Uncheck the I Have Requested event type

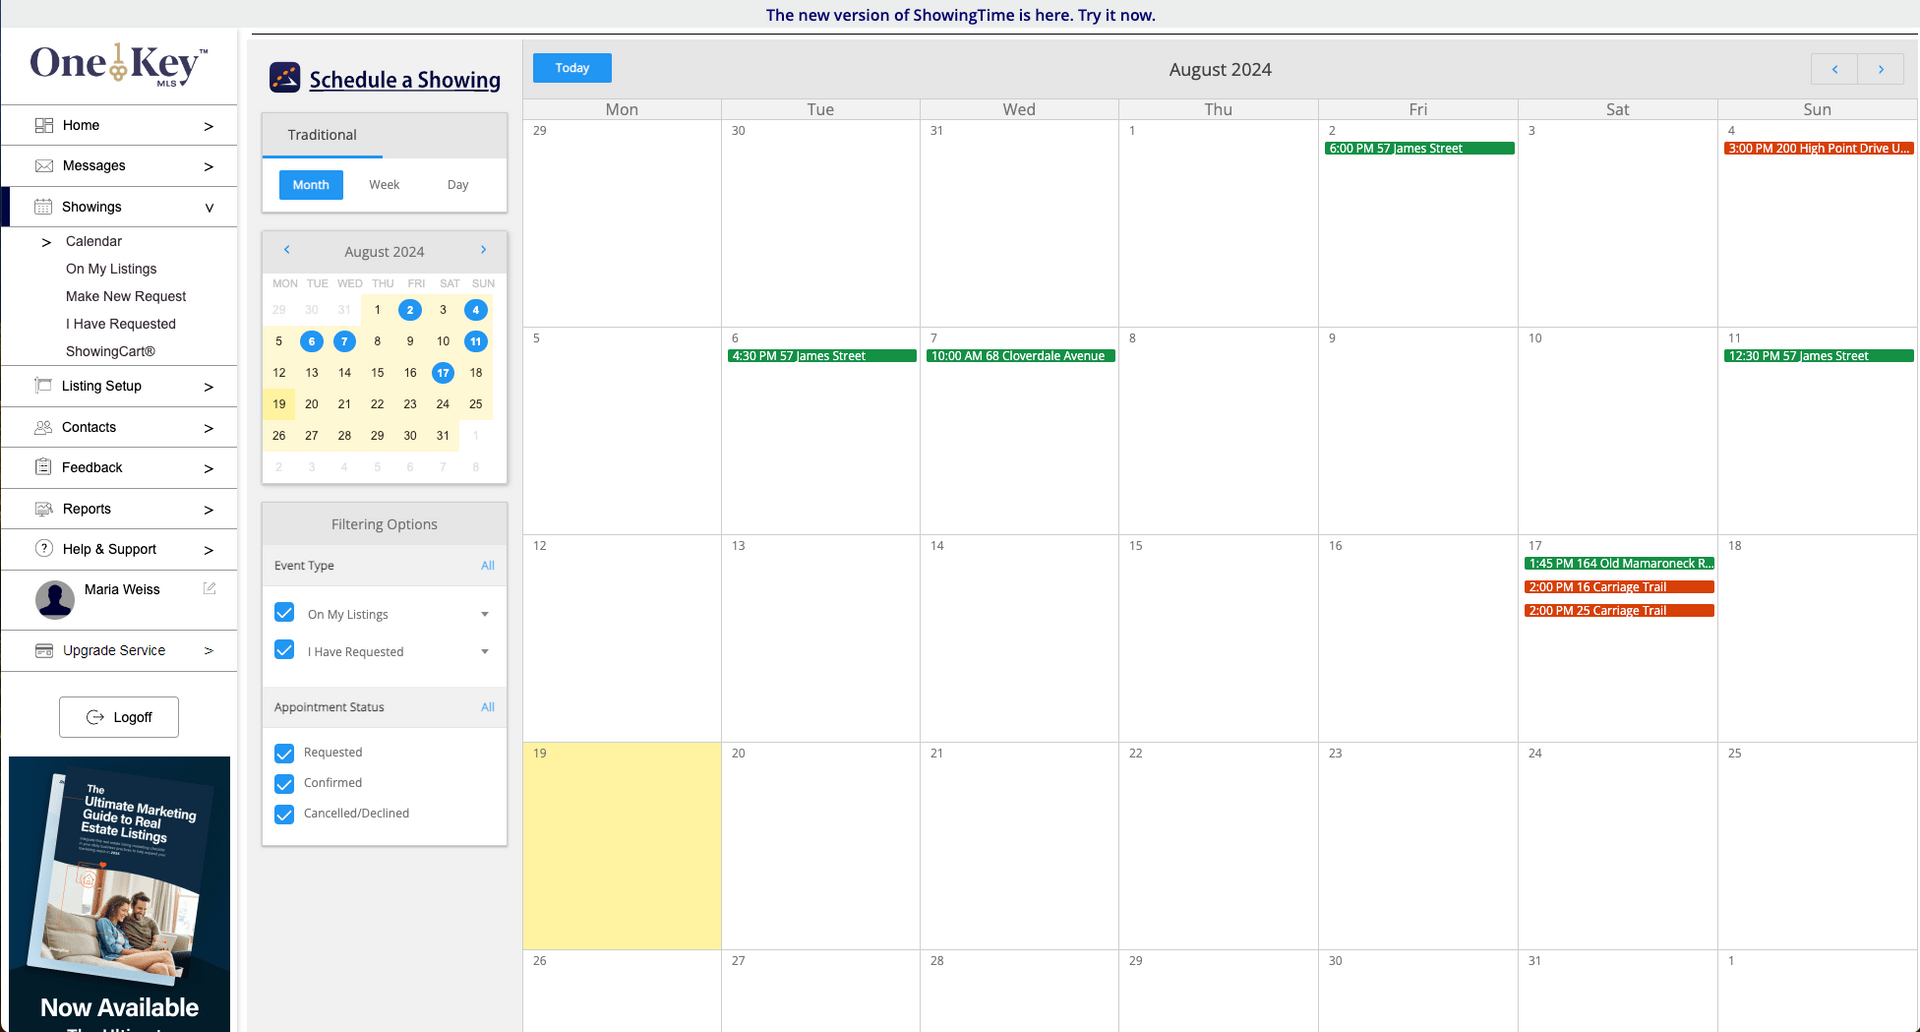284,650
